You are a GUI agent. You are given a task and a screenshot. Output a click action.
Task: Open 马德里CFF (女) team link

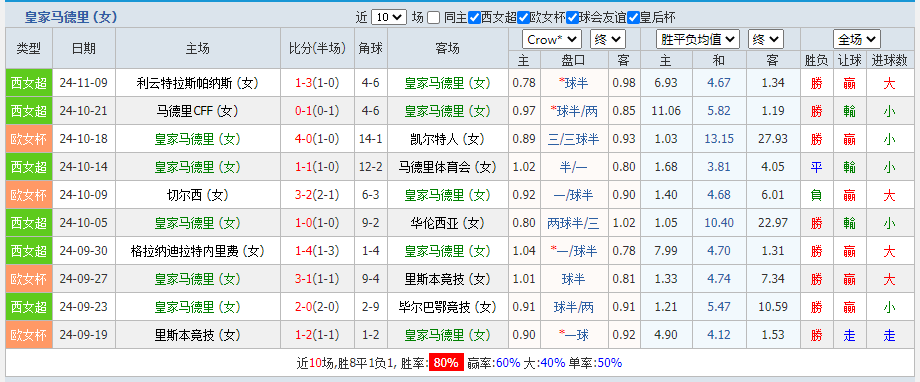tap(197, 111)
